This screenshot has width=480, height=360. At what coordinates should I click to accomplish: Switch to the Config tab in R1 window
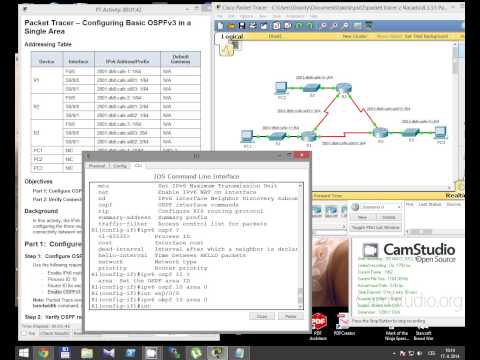click(x=120, y=166)
